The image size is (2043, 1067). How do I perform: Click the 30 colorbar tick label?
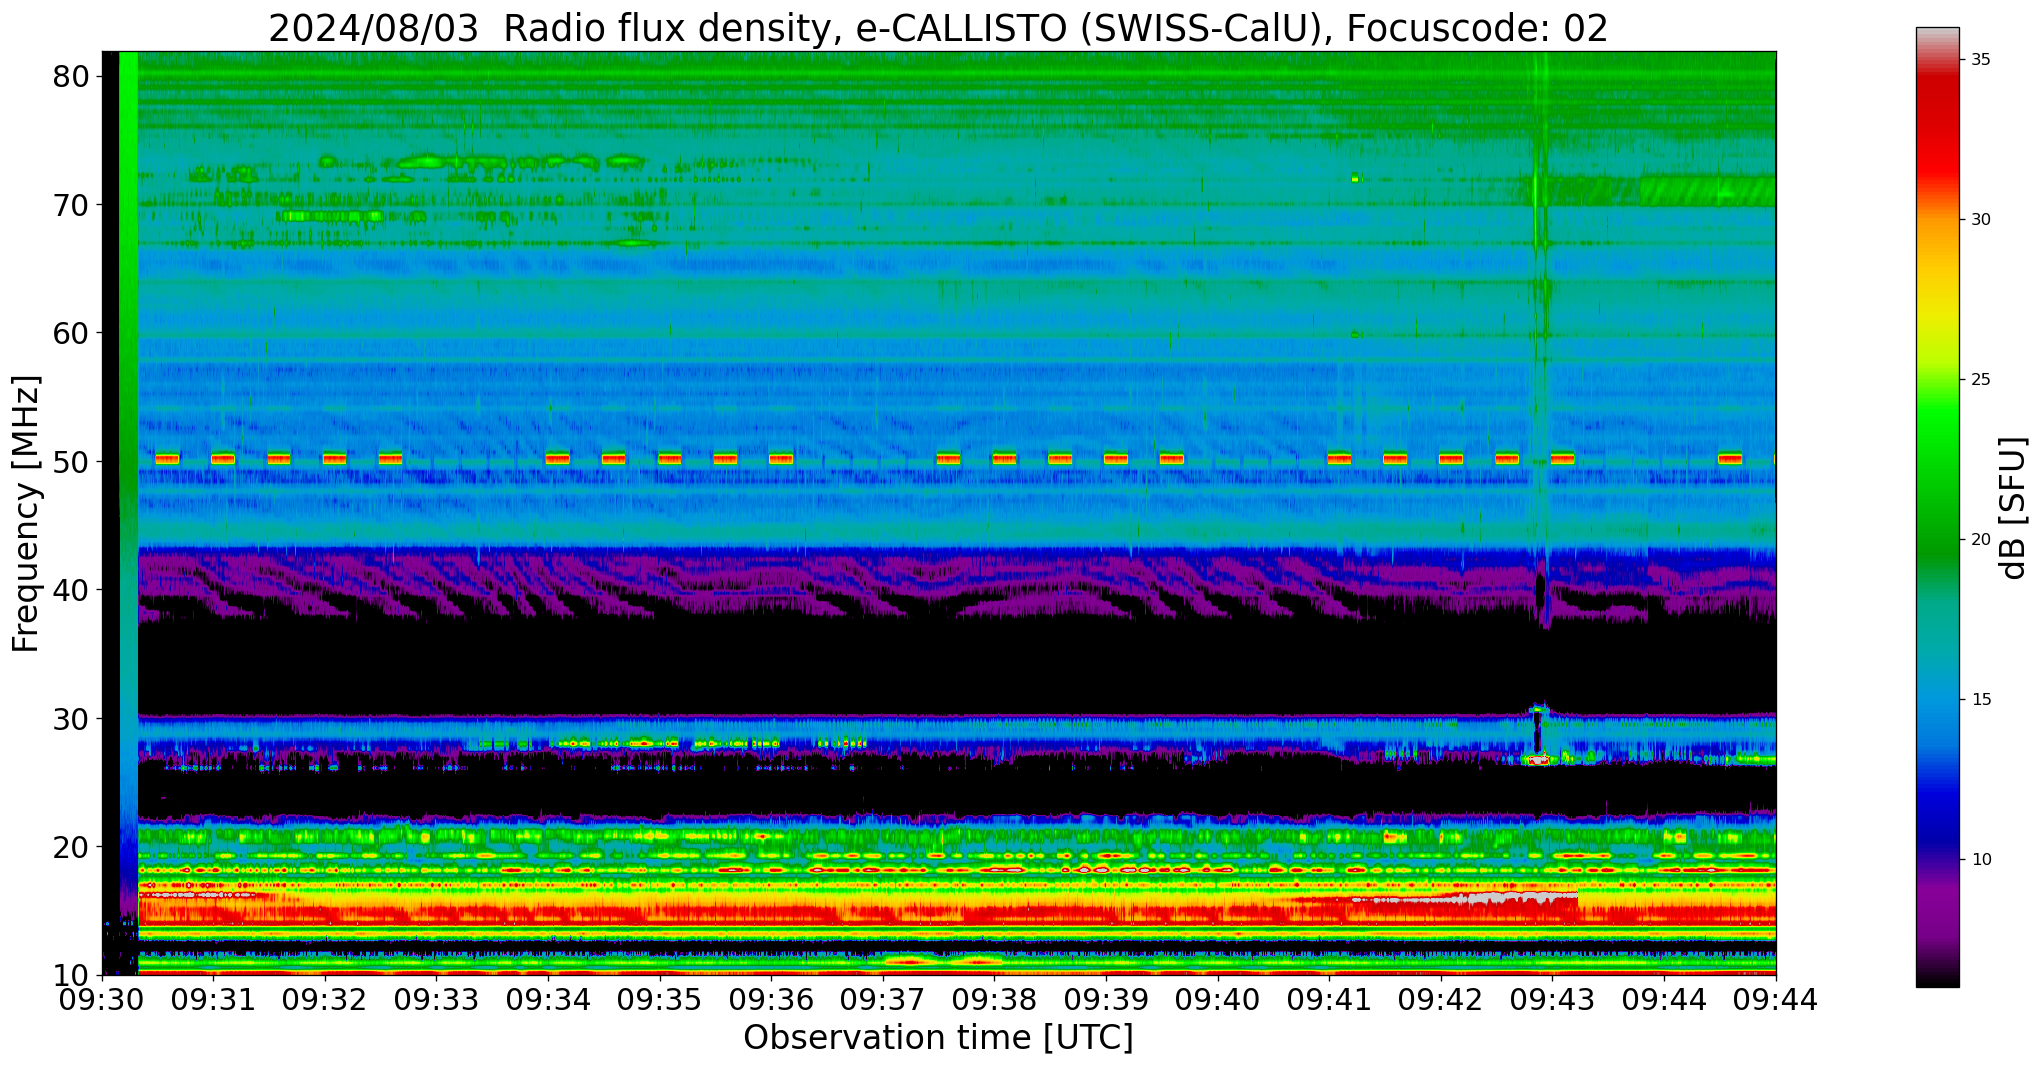click(x=1980, y=220)
